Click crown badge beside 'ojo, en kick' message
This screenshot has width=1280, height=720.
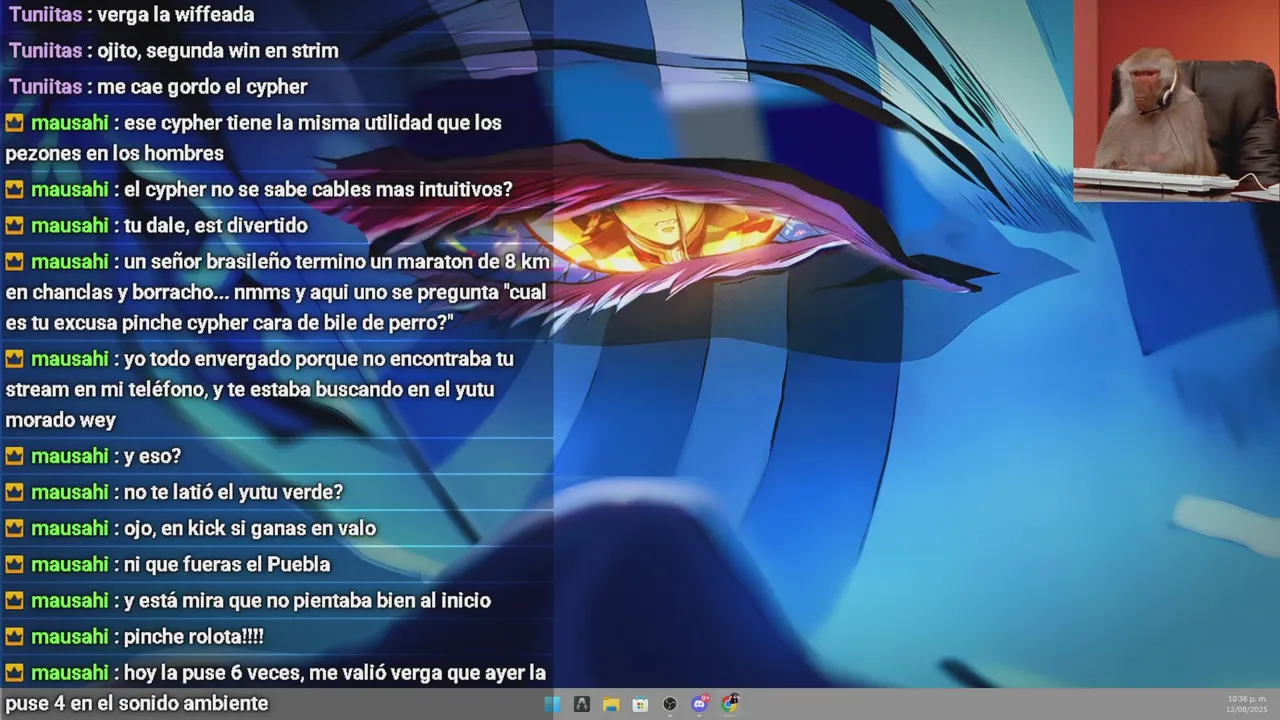pos(14,529)
